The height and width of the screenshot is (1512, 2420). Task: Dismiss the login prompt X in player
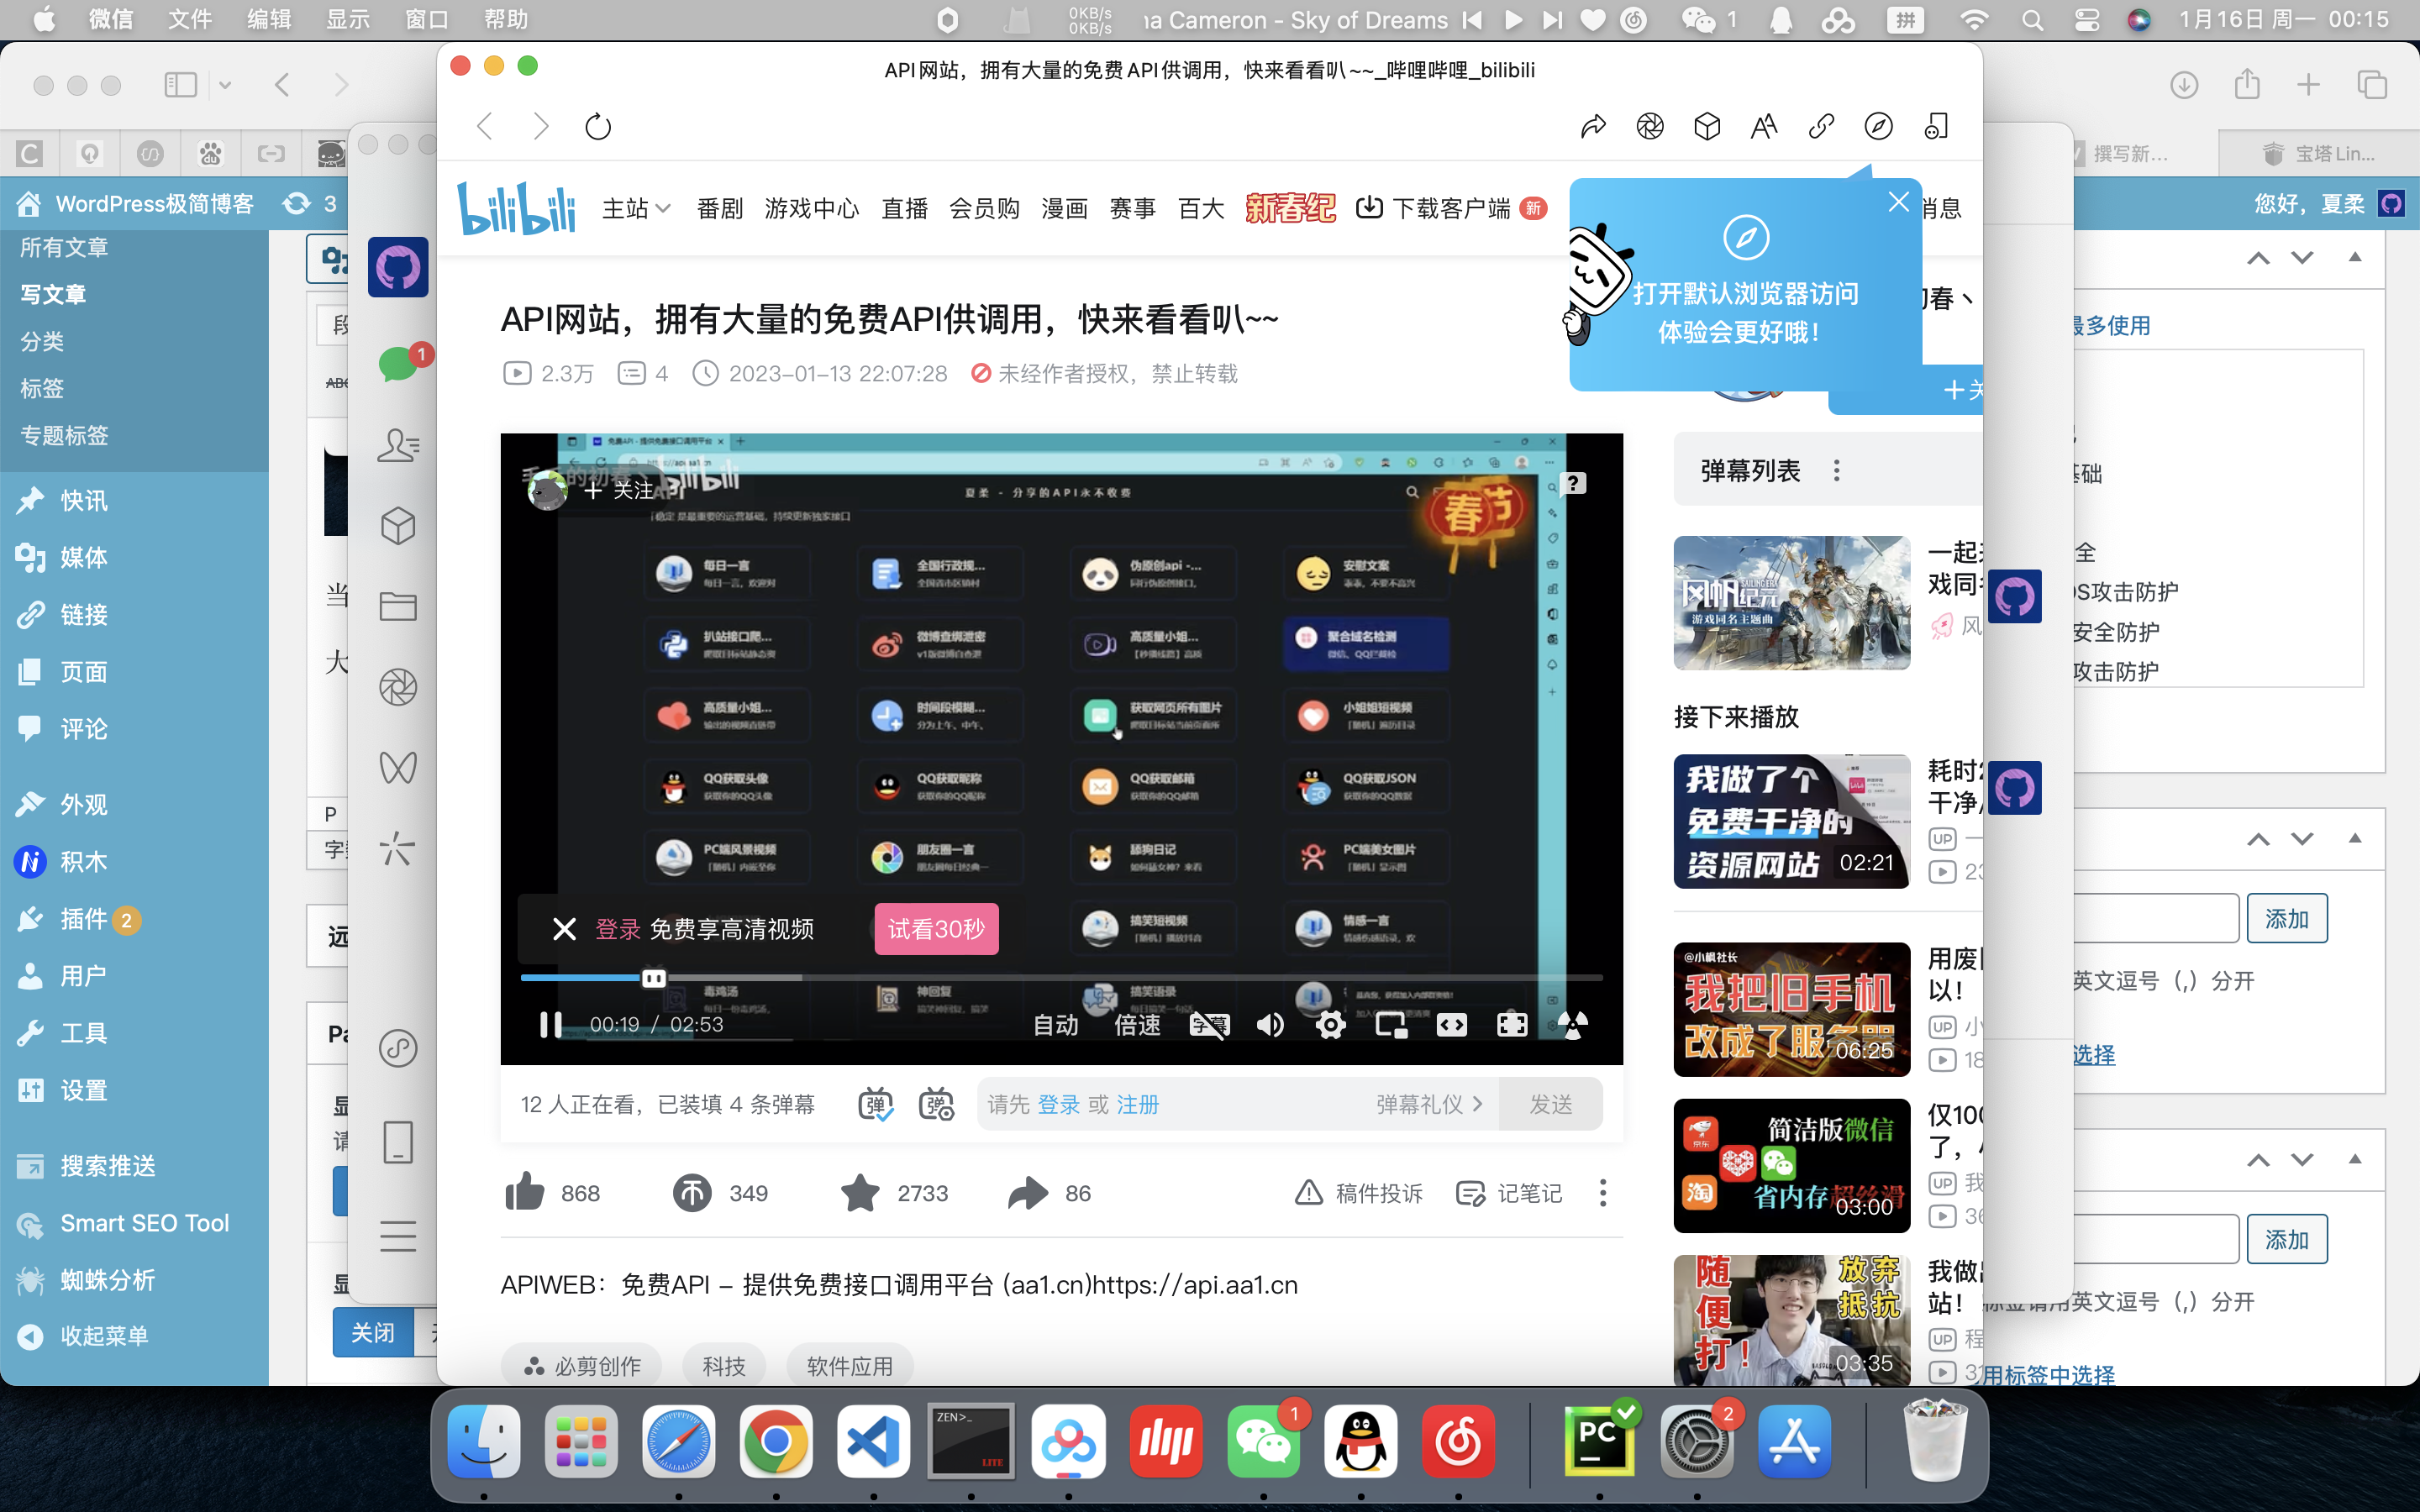pyautogui.click(x=564, y=929)
